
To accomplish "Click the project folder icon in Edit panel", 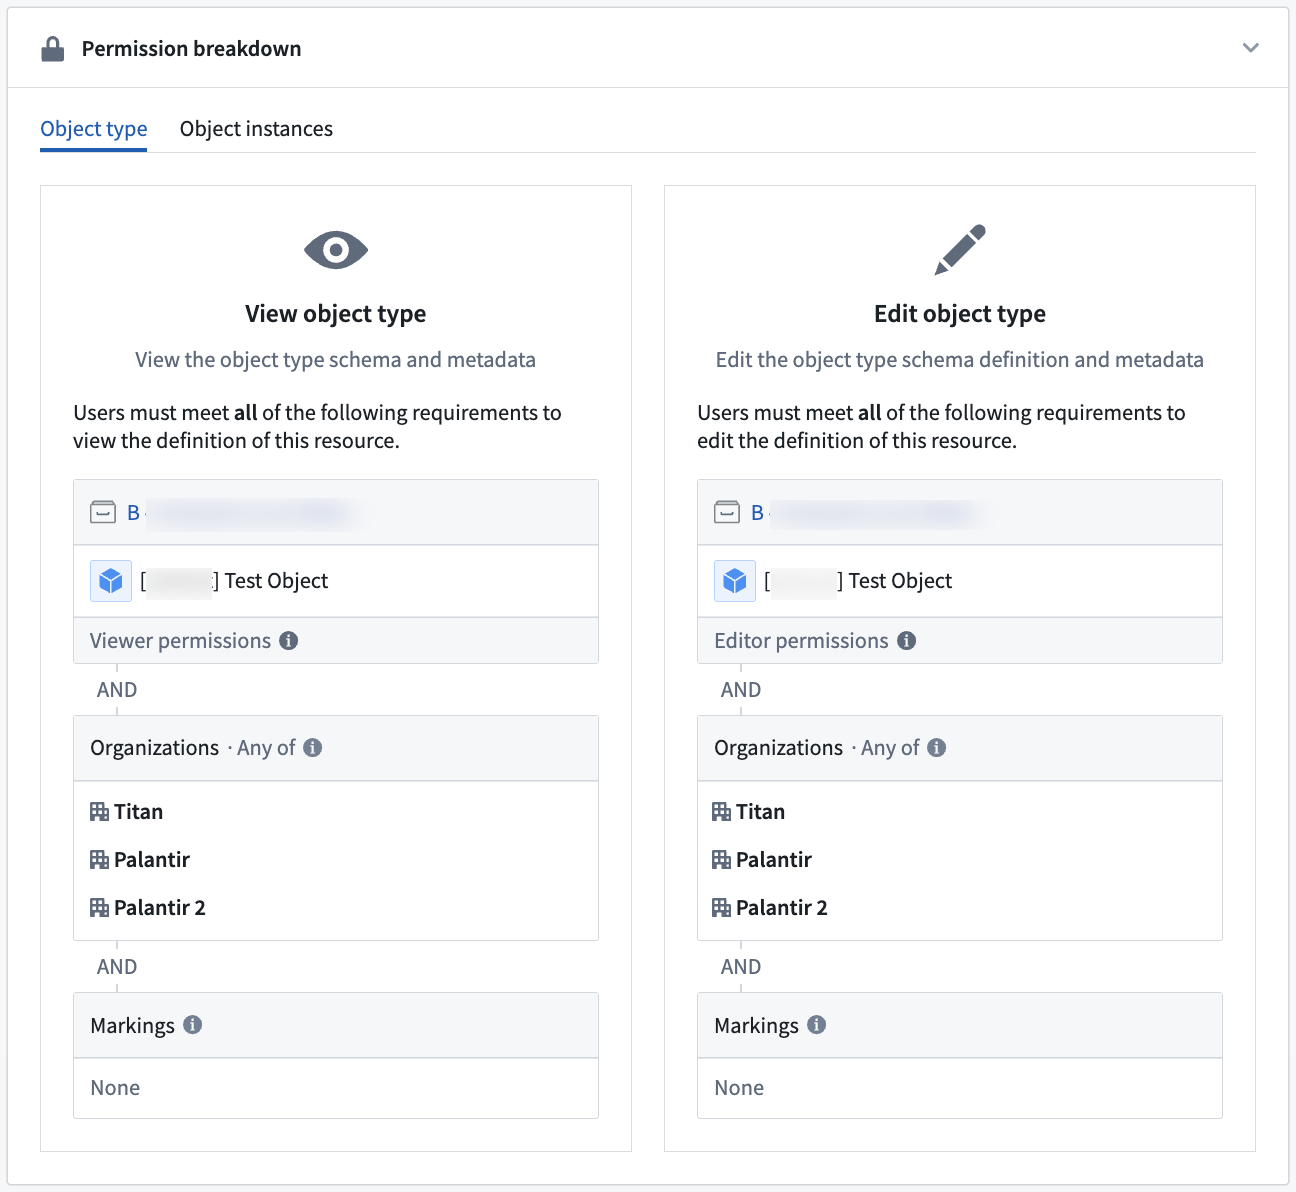I will pyautogui.click(x=727, y=513).
